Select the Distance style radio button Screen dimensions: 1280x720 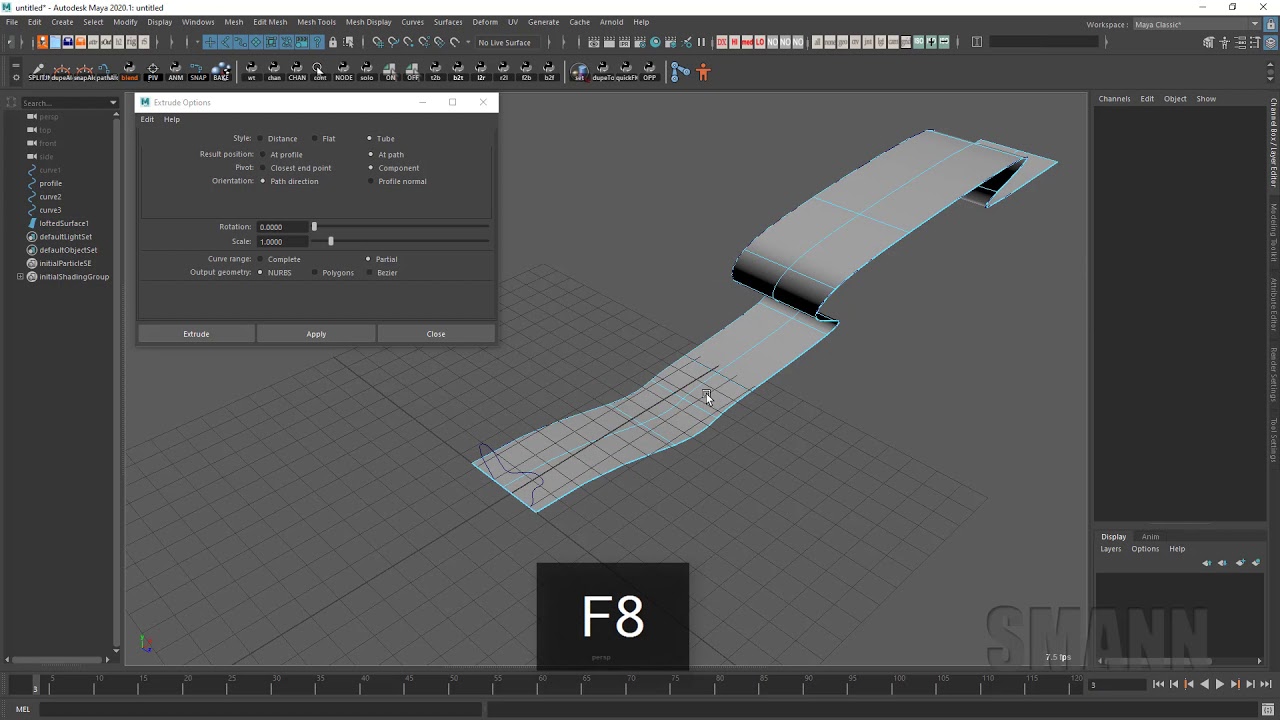click(261, 138)
